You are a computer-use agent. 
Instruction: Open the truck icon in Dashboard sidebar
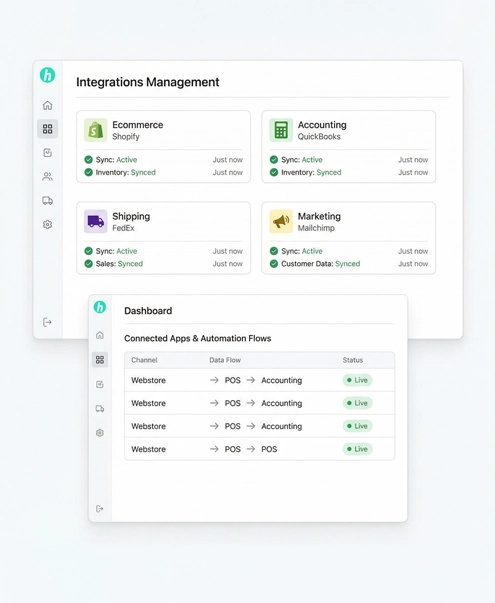(100, 408)
